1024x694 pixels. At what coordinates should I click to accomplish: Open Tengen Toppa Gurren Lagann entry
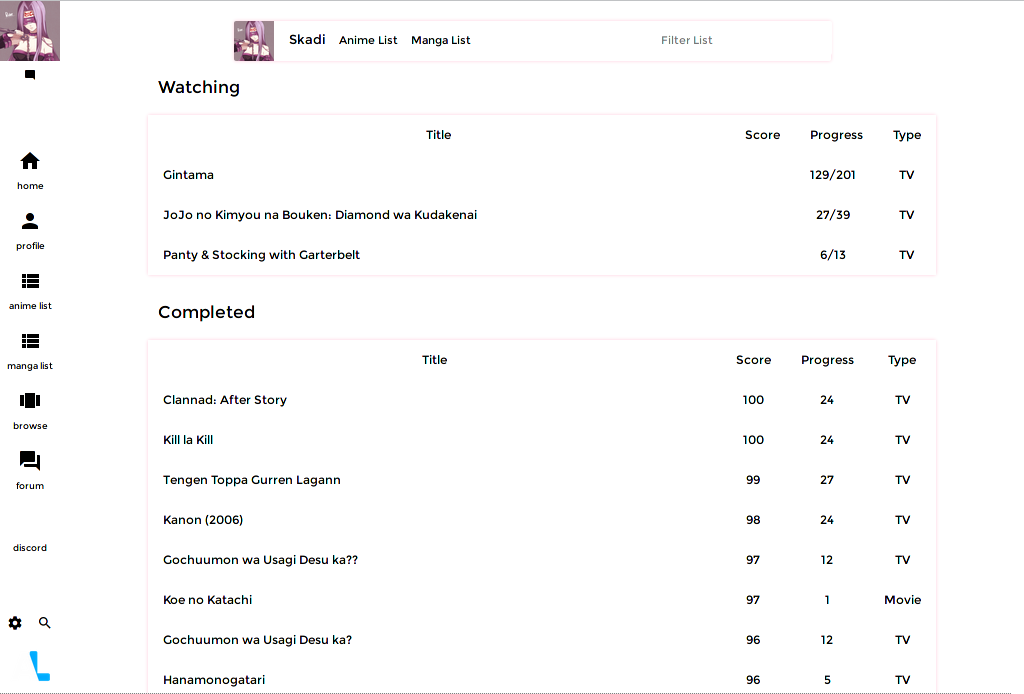251,480
